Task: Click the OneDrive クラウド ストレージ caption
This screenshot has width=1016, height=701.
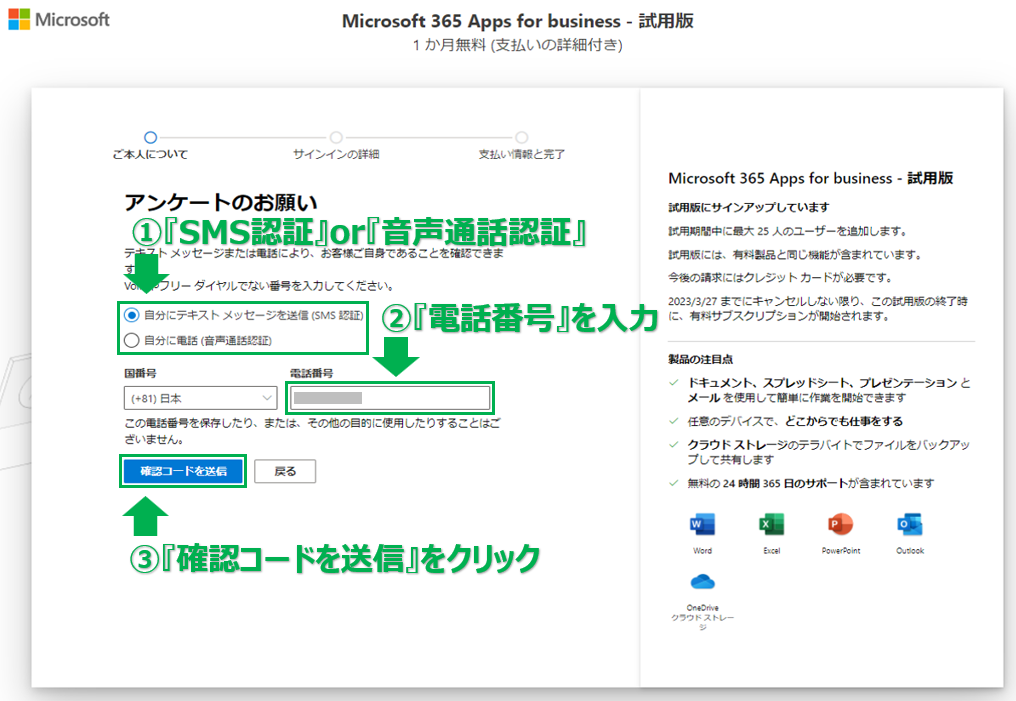Action: [x=702, y=617]
